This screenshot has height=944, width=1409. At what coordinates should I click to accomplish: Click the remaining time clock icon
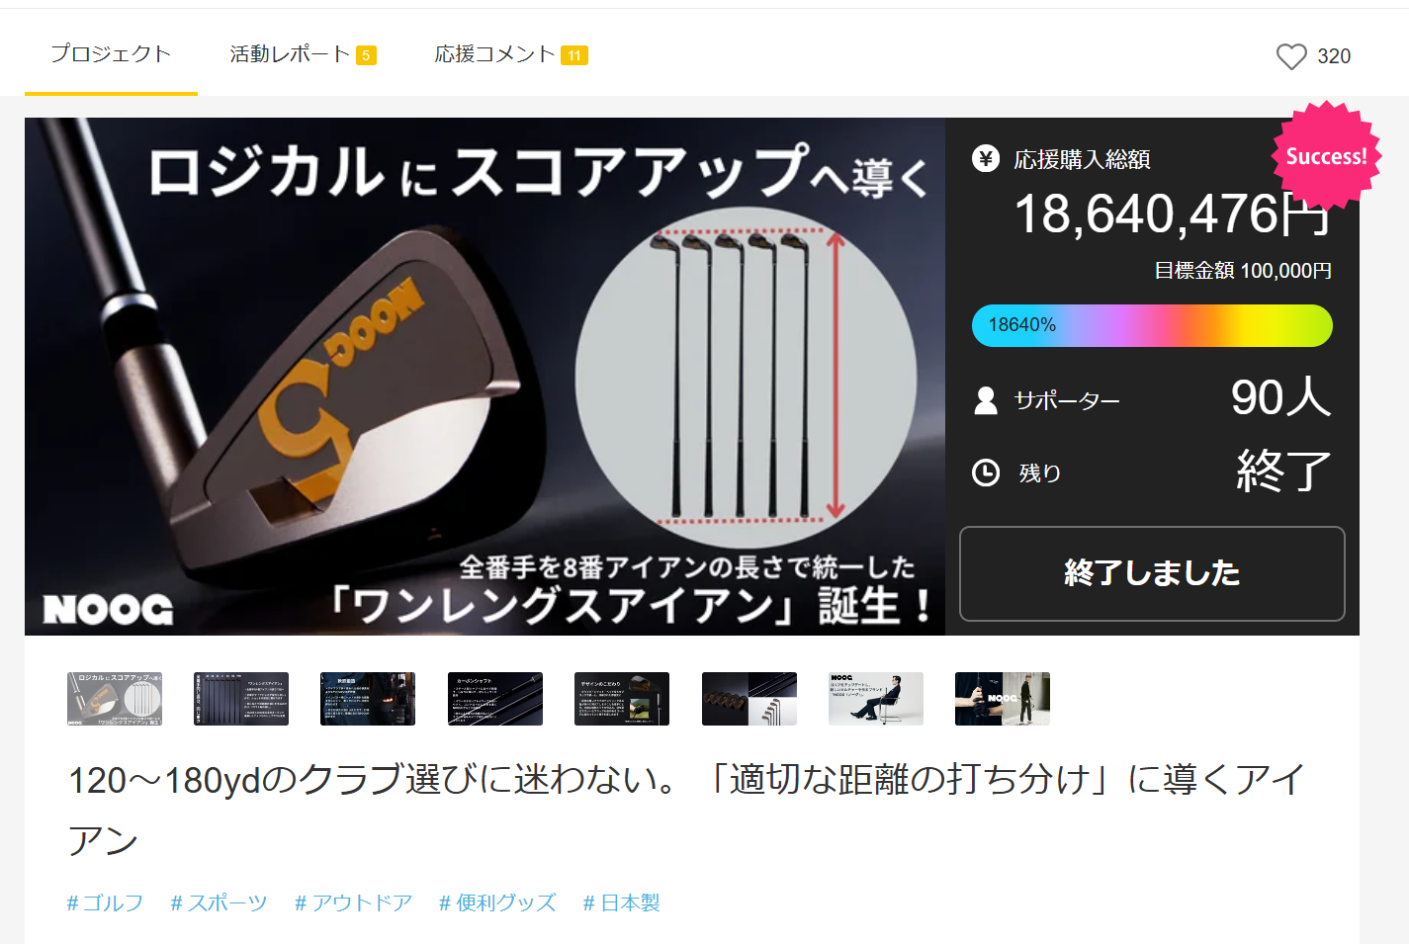click(986, 472)
